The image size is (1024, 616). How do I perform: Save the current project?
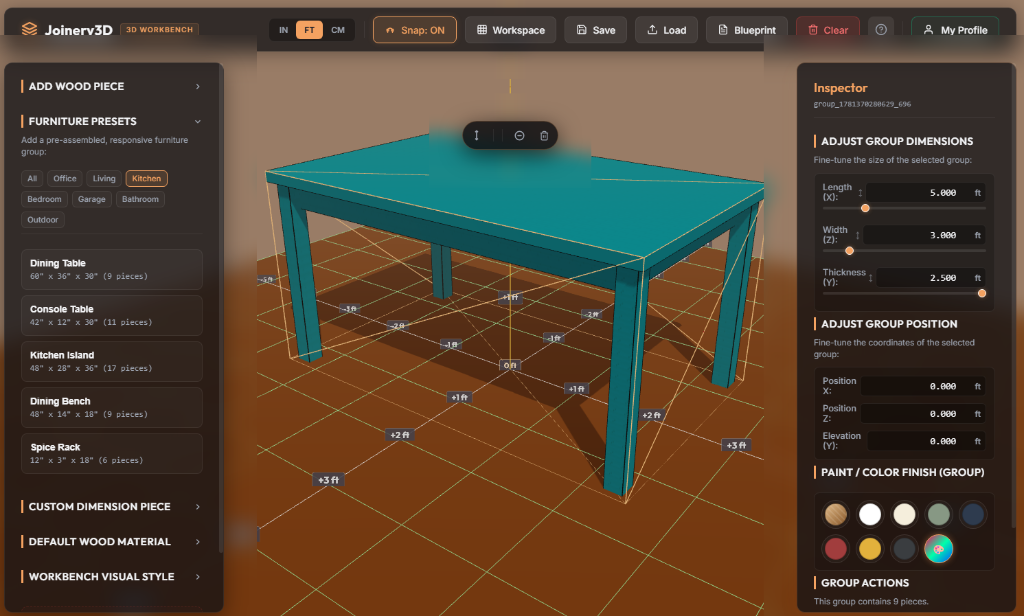[x=596, y=30]
